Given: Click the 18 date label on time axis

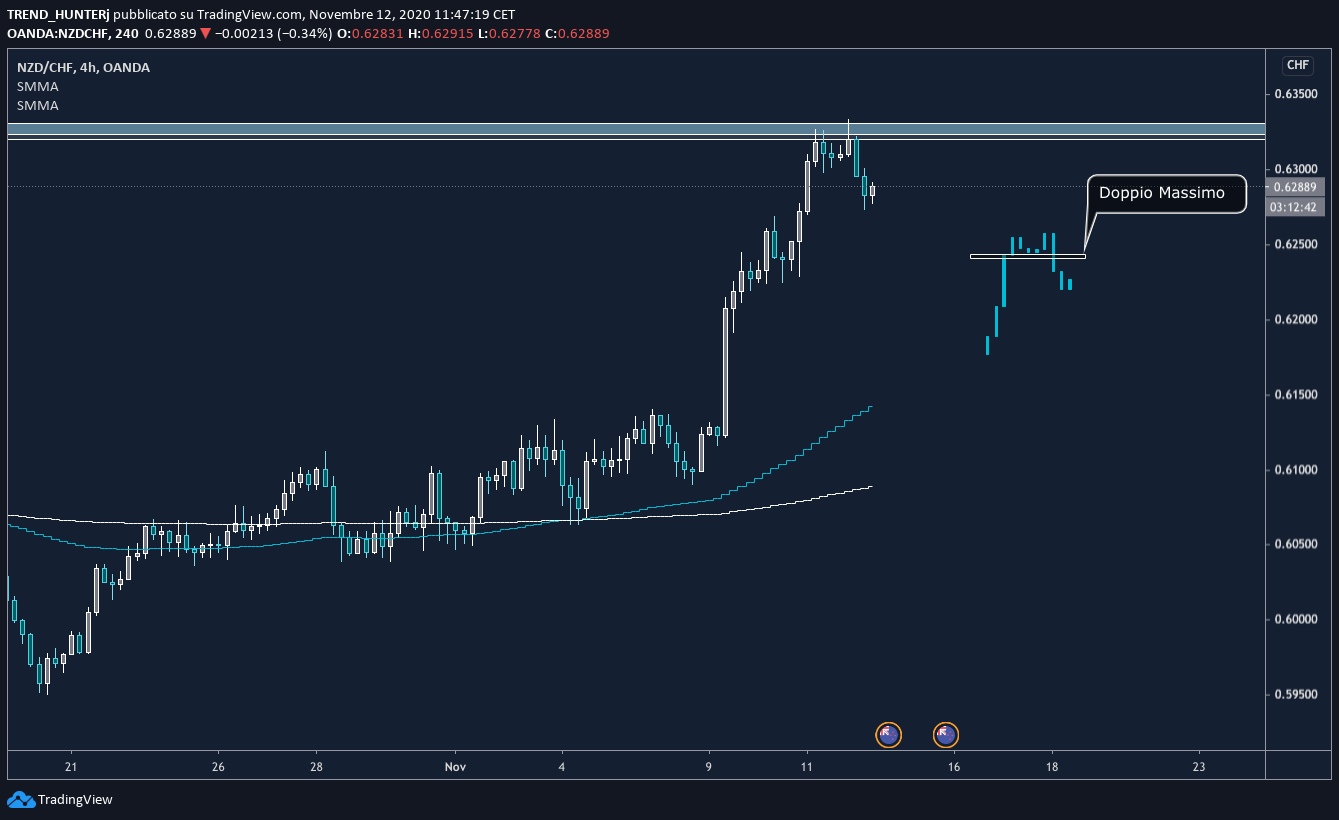Looking at the screenshot, I should point(1052,767).
